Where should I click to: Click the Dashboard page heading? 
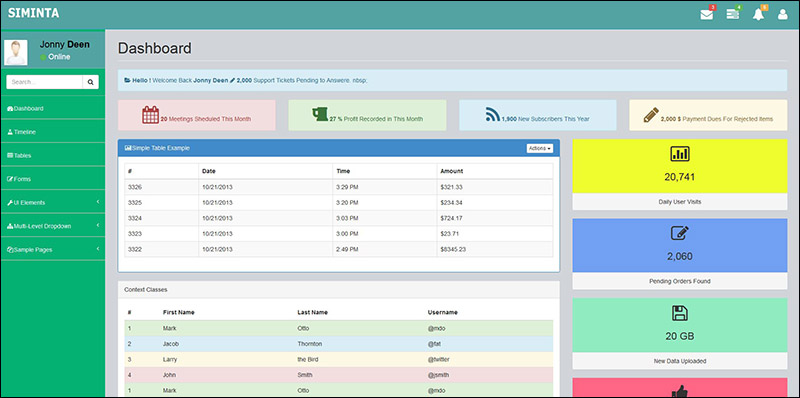coord(155,48)
